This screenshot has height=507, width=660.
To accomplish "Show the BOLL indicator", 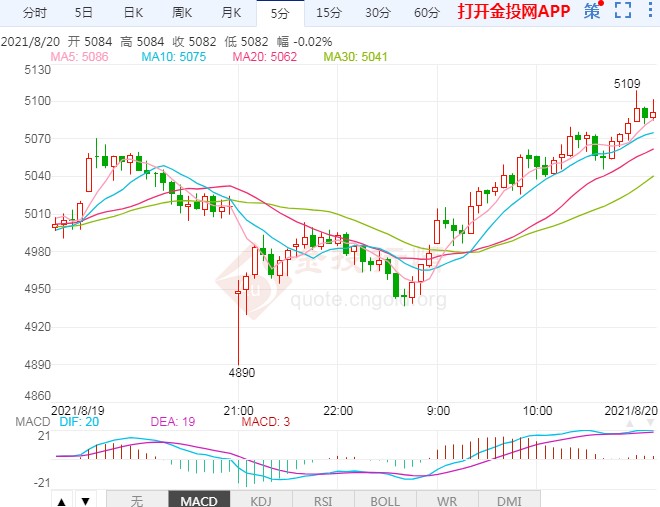I will pyautogui.click(x=384, y=500).
